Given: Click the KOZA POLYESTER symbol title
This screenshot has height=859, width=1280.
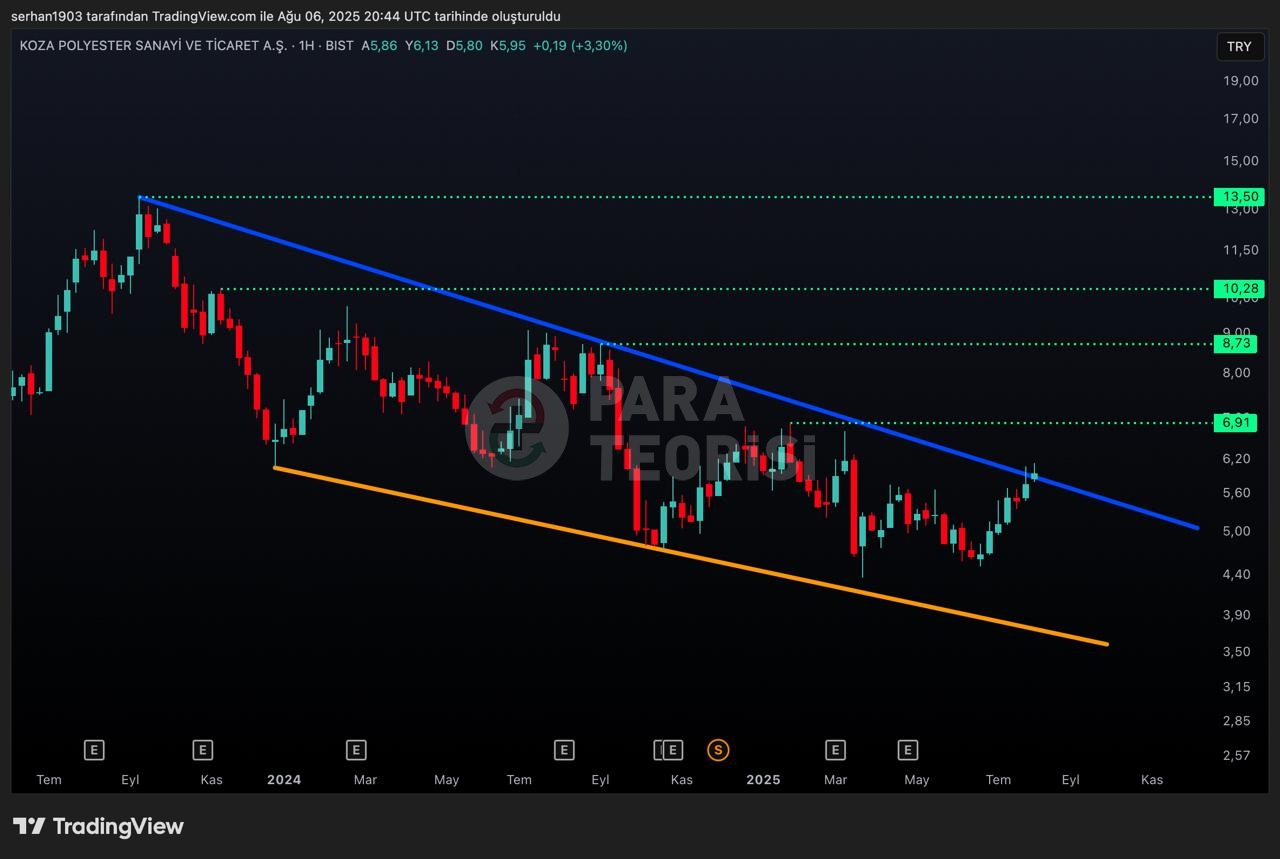Looking at the screenshot, I should coord(153,46).
